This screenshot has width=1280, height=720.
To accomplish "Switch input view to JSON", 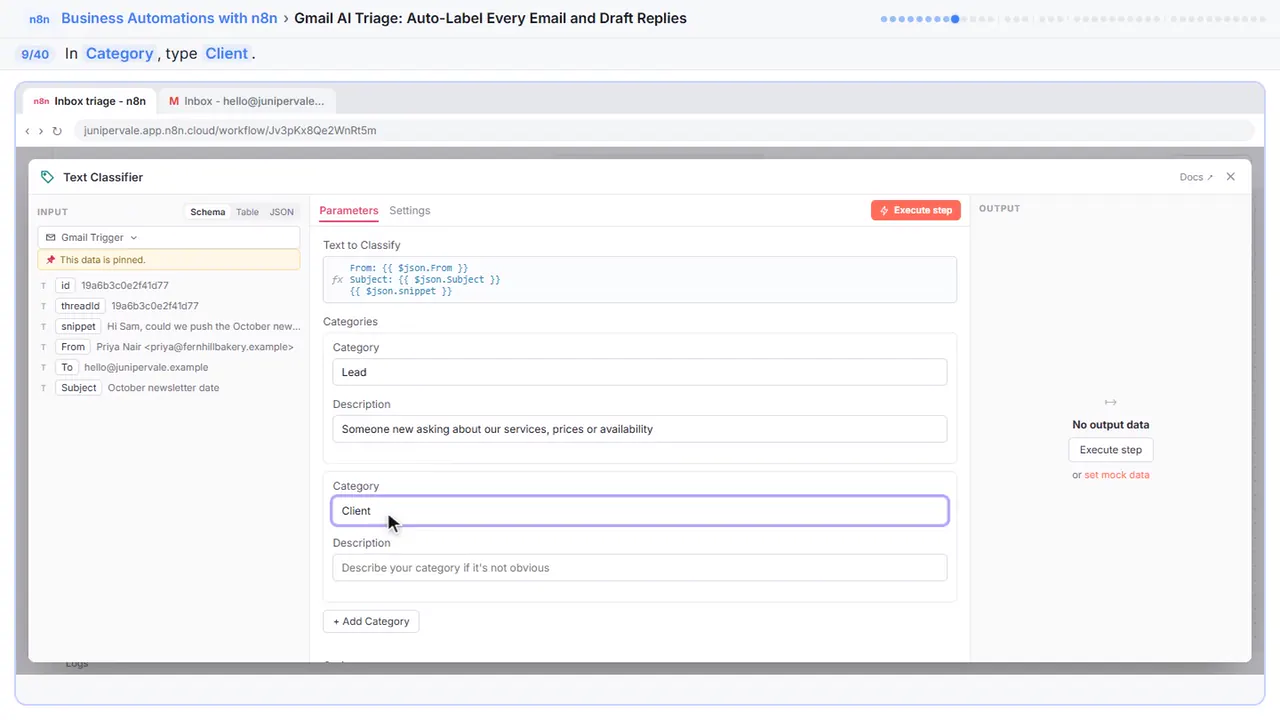I will (x=281, y=212).
